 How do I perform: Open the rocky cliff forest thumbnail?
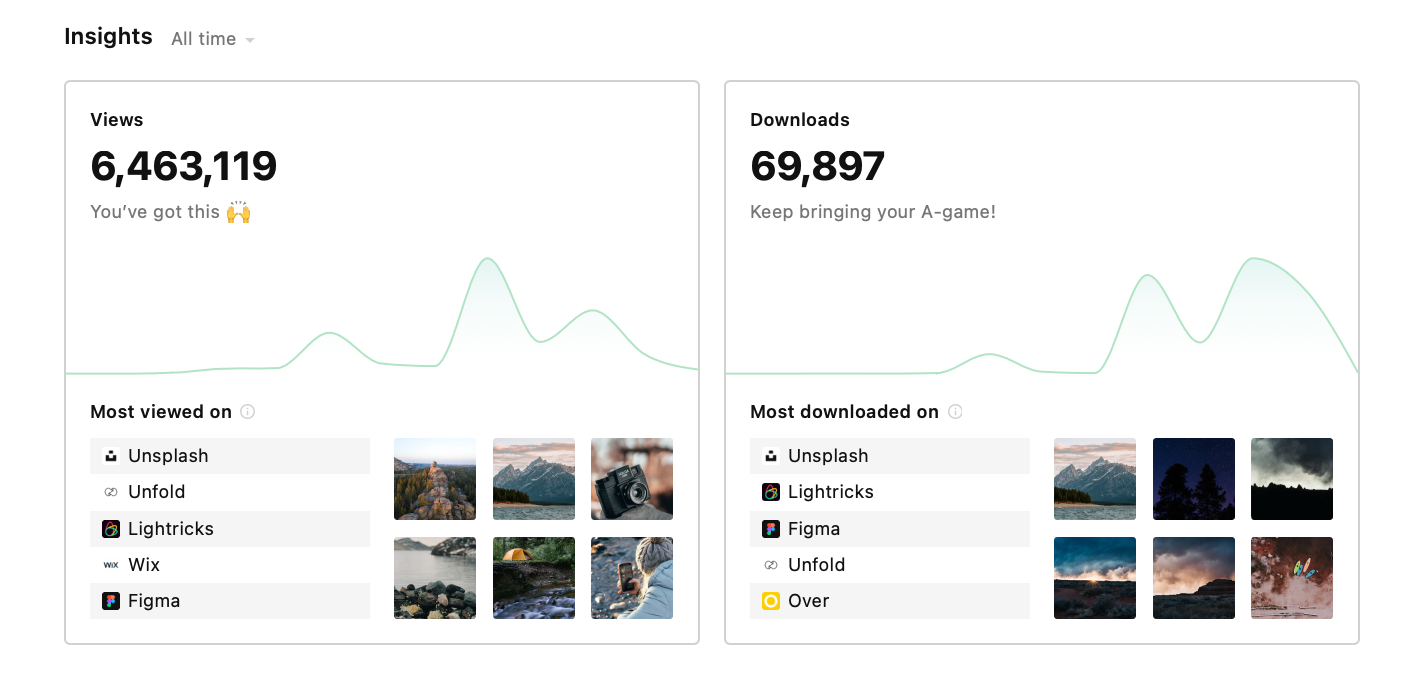[435, 479]
